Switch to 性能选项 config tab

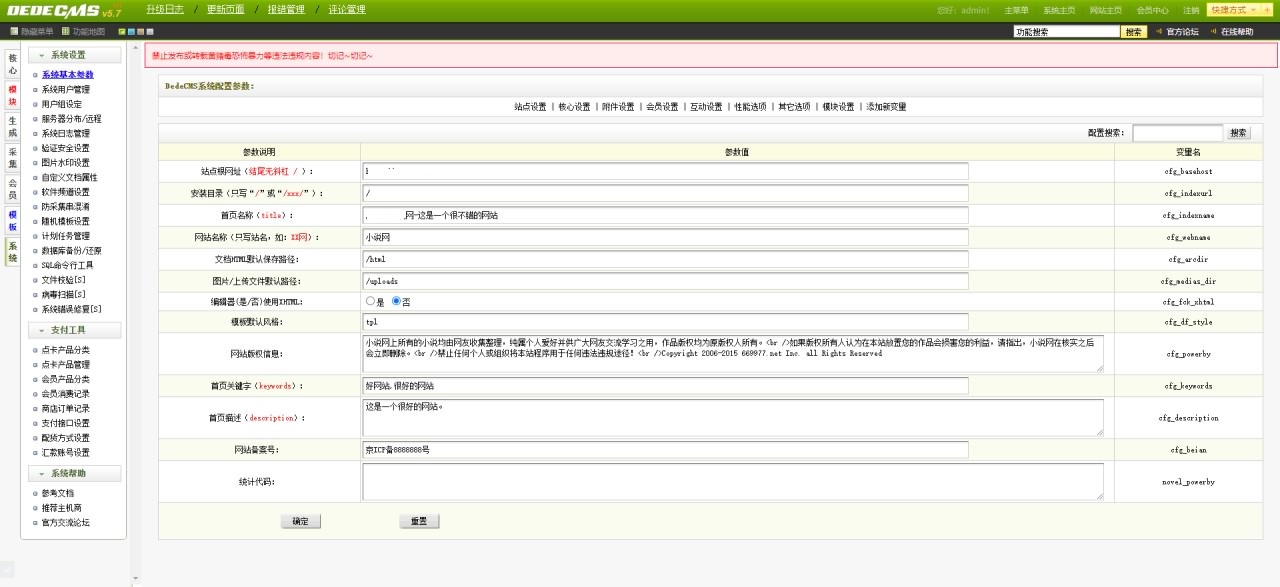[x=750, y=107]
